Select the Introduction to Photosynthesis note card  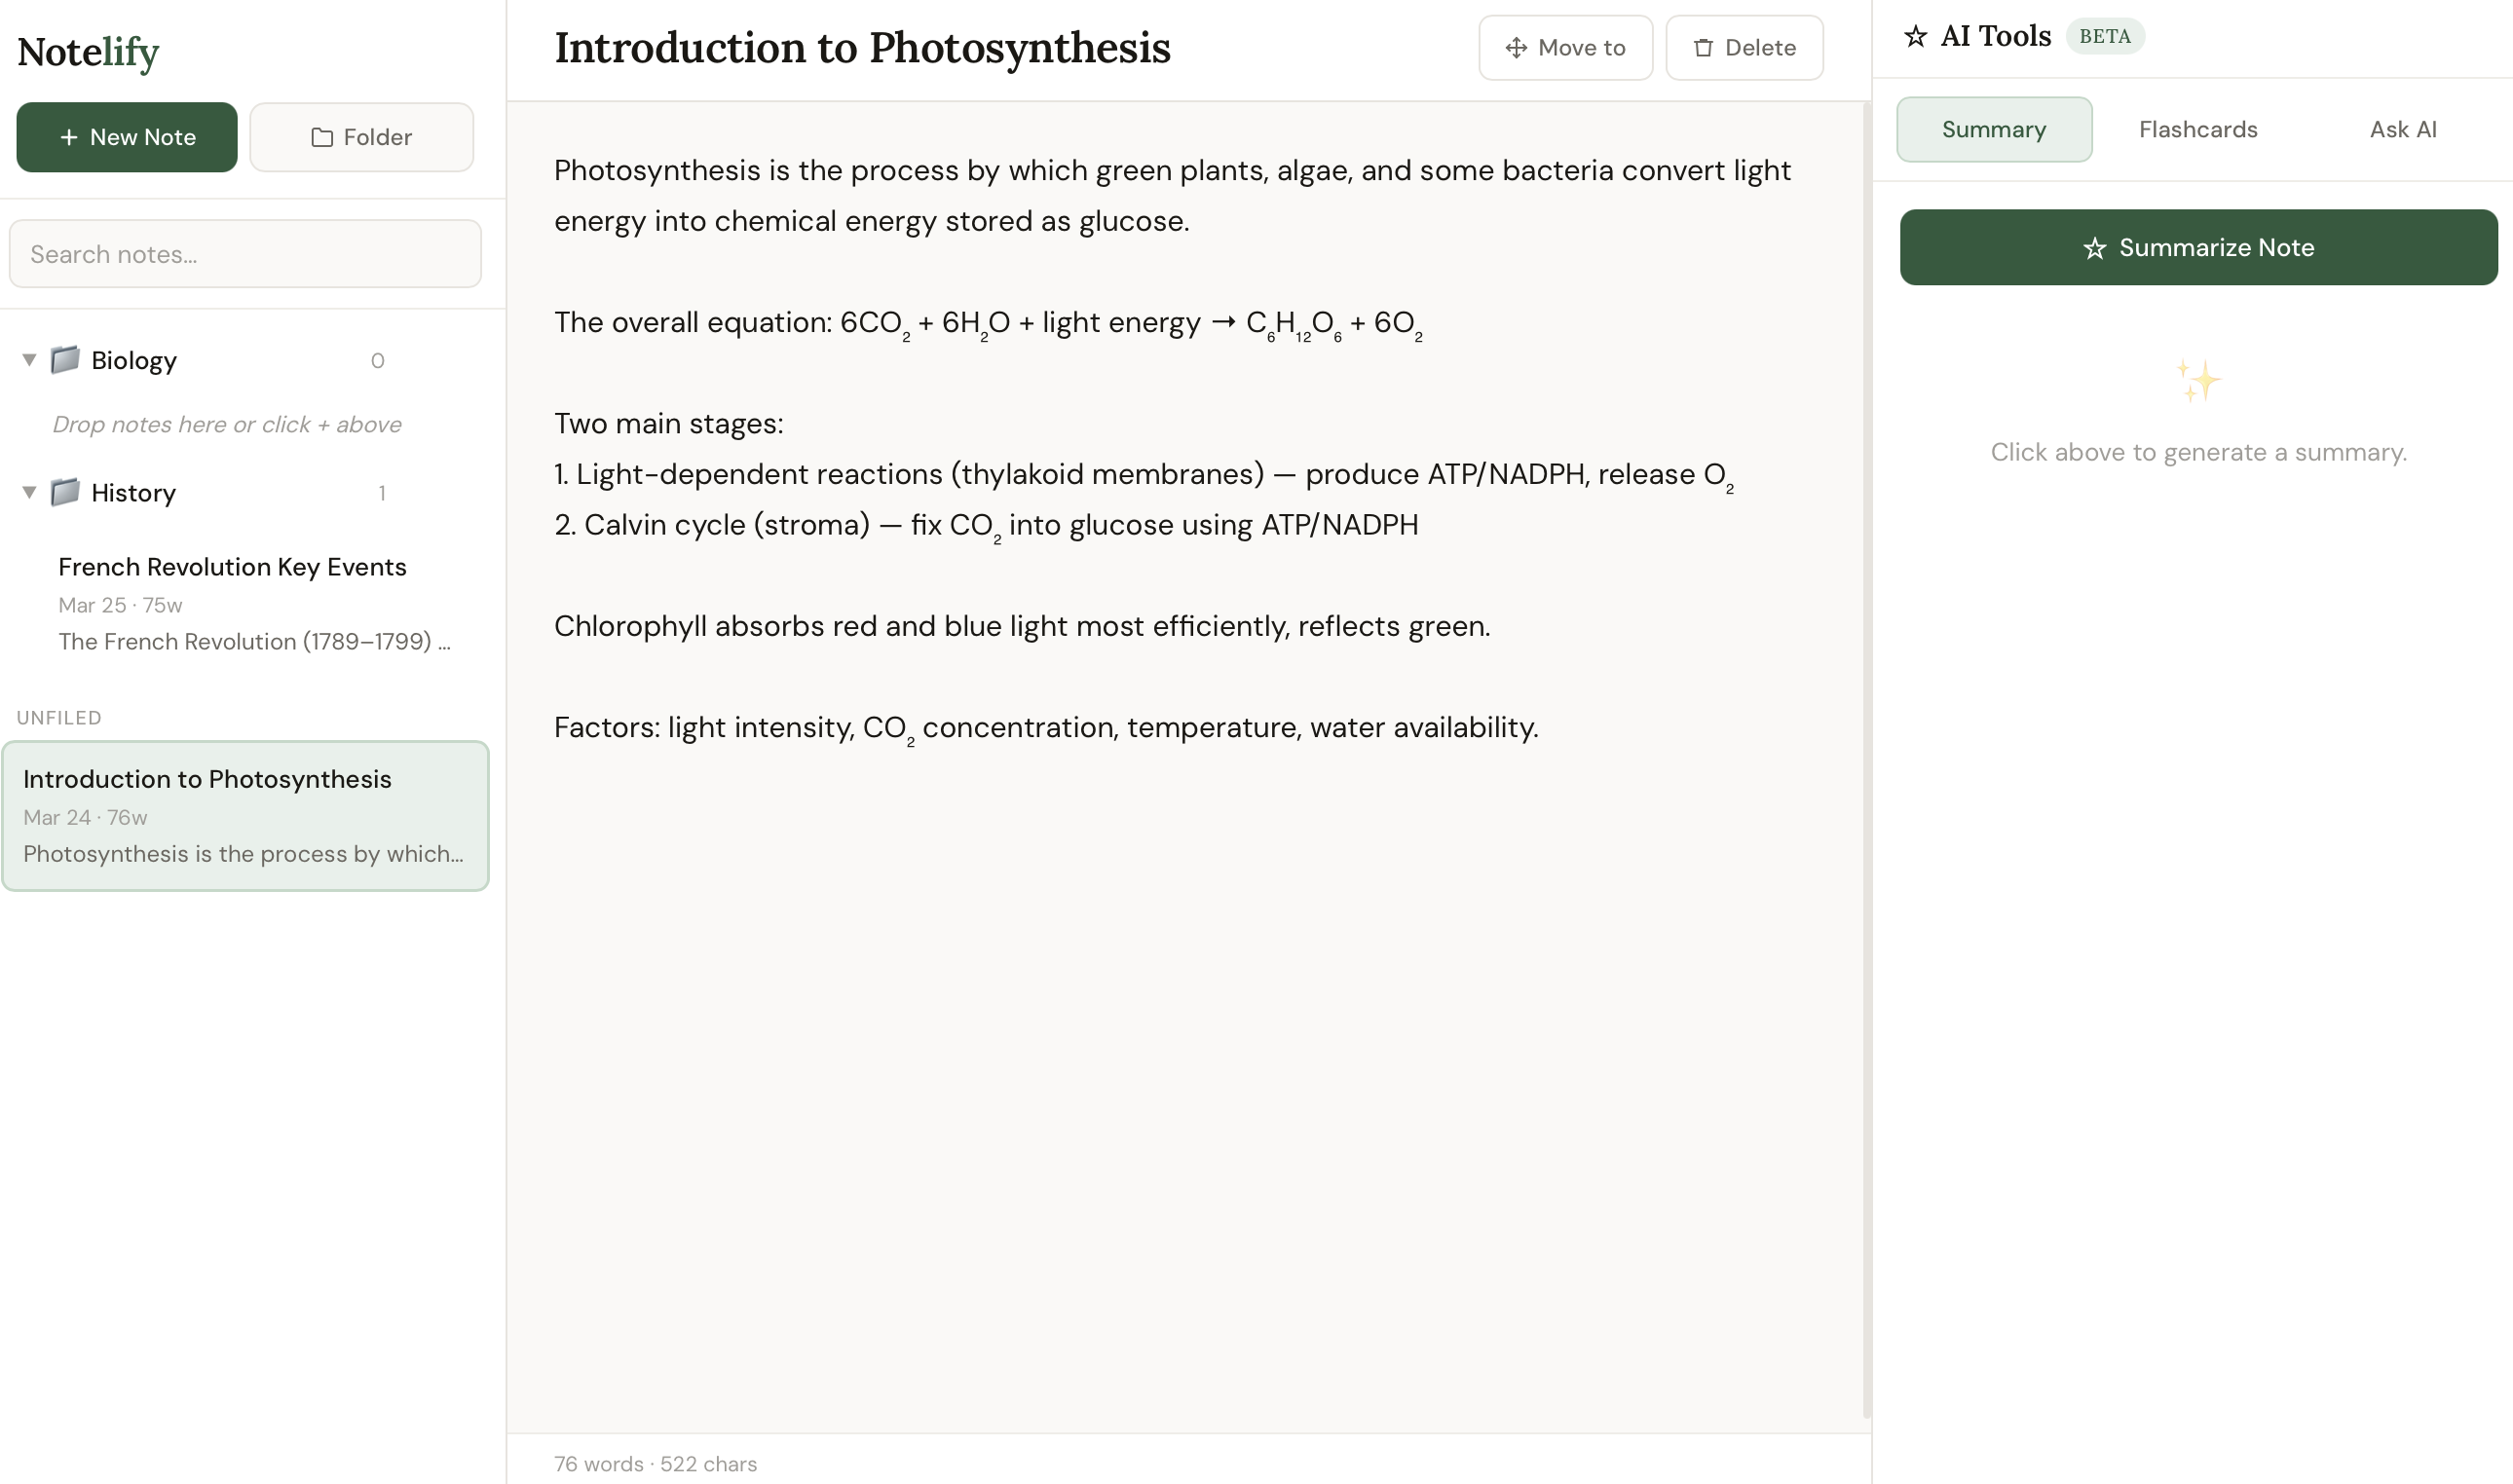(245, 816)
